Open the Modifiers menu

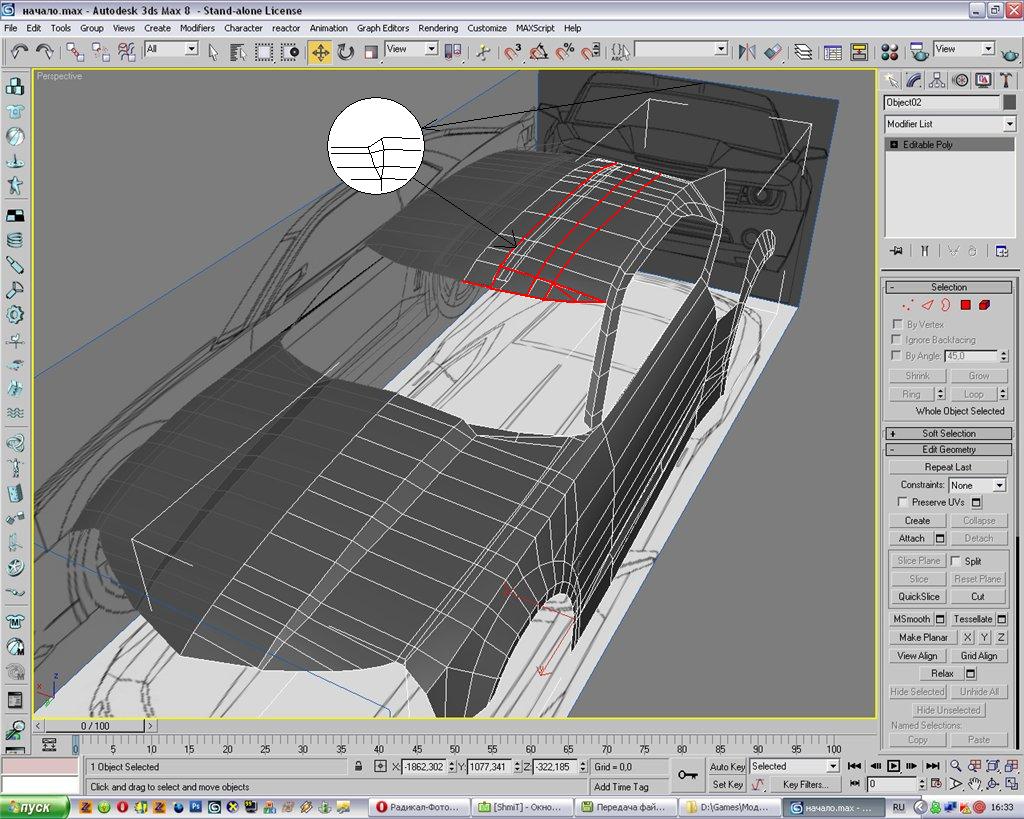click(x=197, y=28)
